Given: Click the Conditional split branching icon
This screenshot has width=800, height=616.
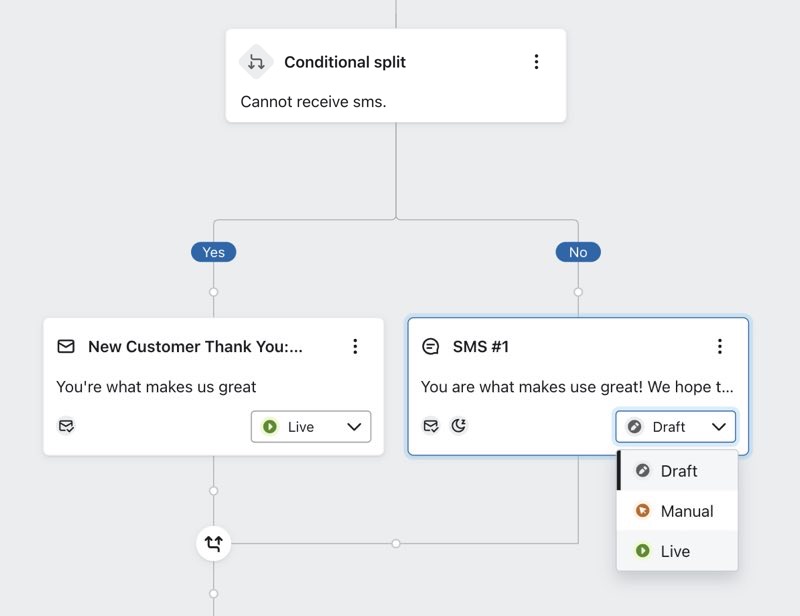Looking at the screenshot, I should [256, 61].
